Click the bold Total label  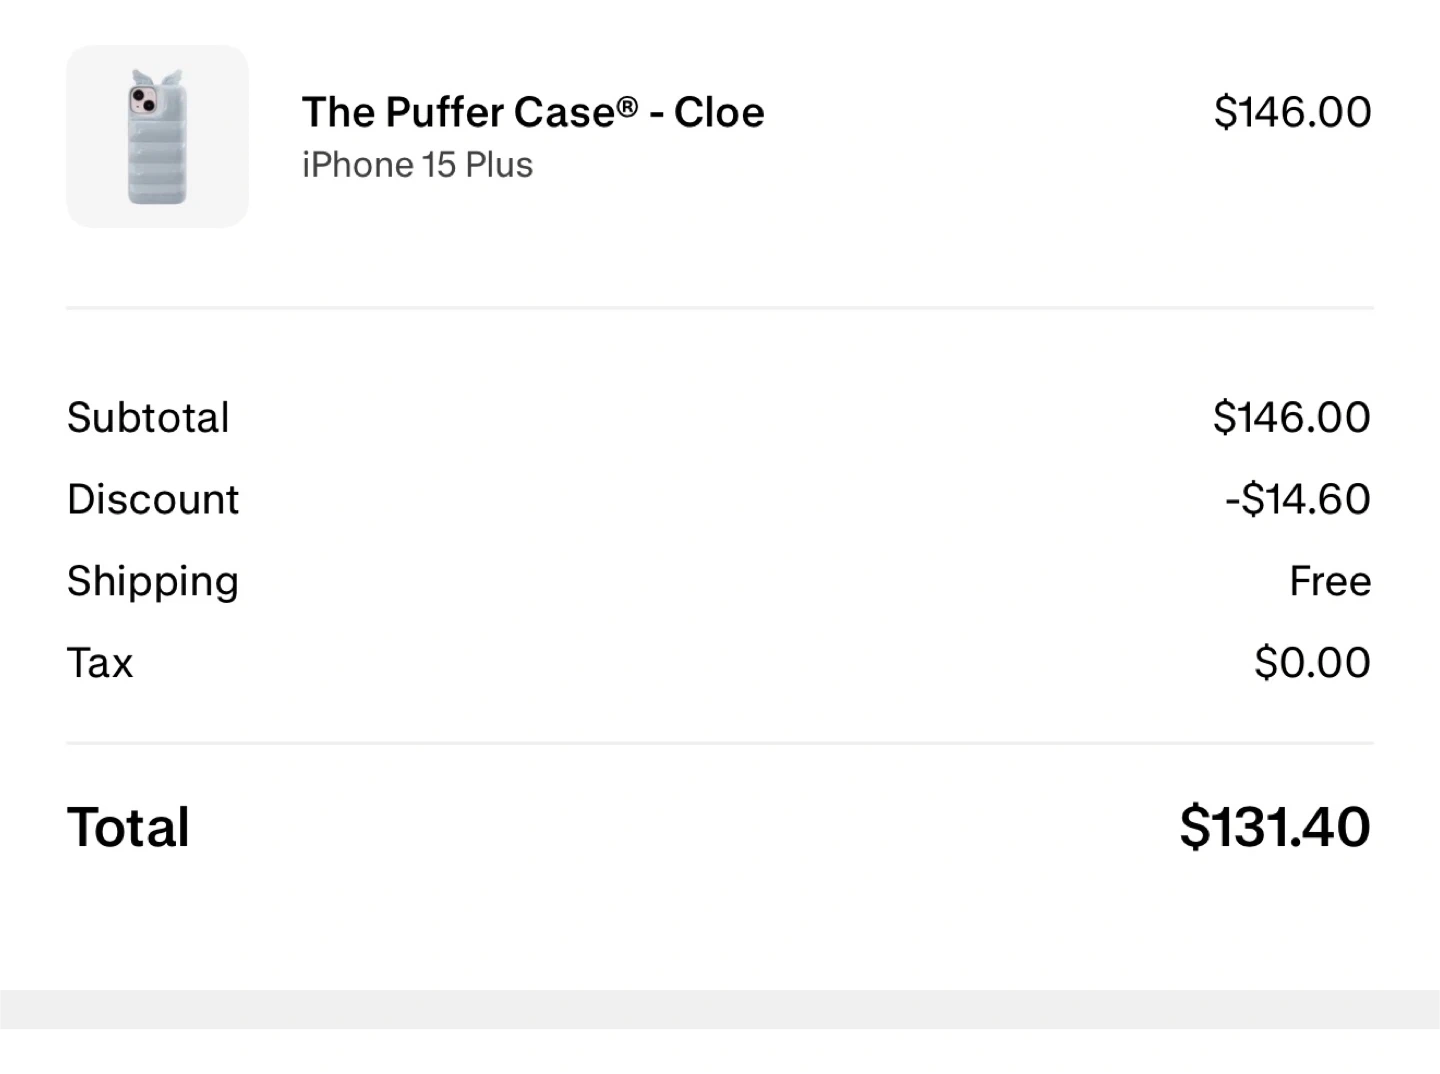click(128, 827)
